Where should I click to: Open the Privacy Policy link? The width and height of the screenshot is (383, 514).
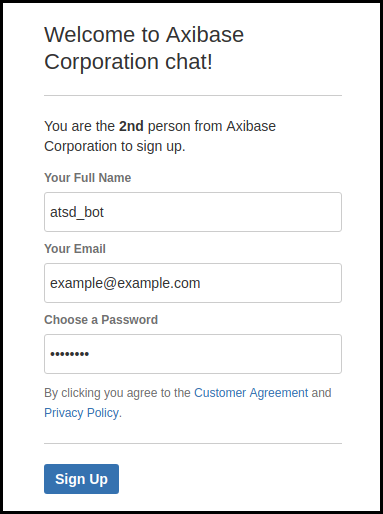(x=82, y=413)
